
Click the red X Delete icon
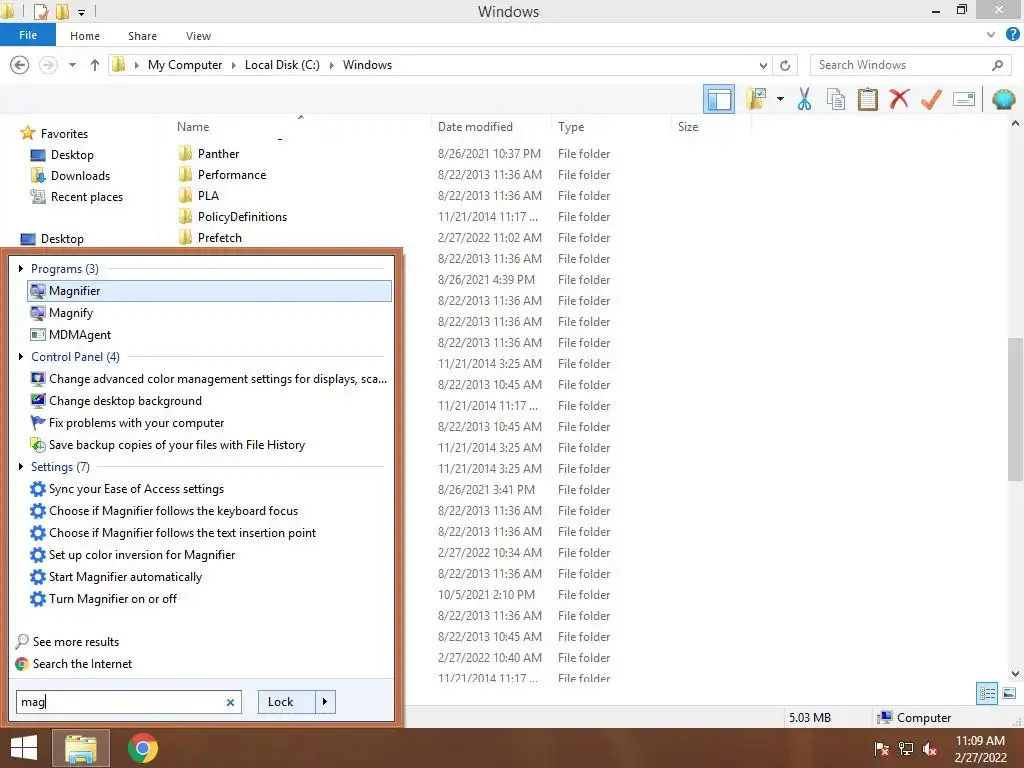pyautogui.click(x=899, y=99)
